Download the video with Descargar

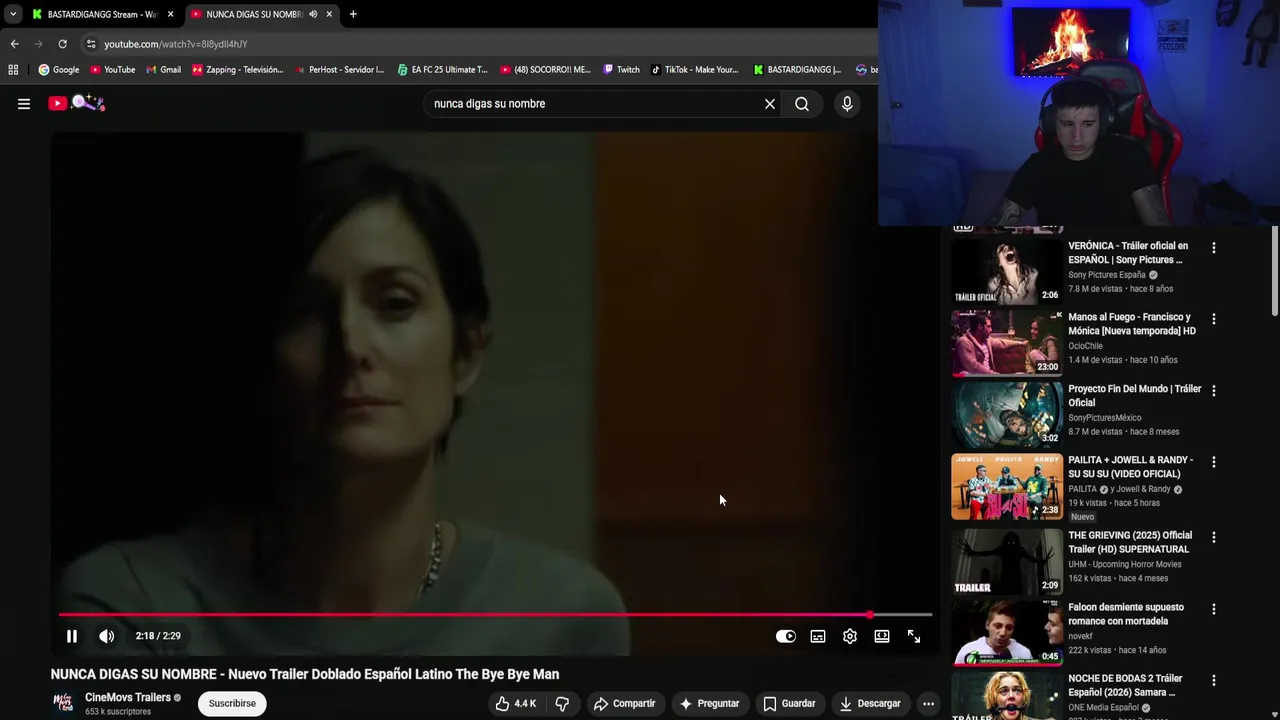click(x=870, y=703)
